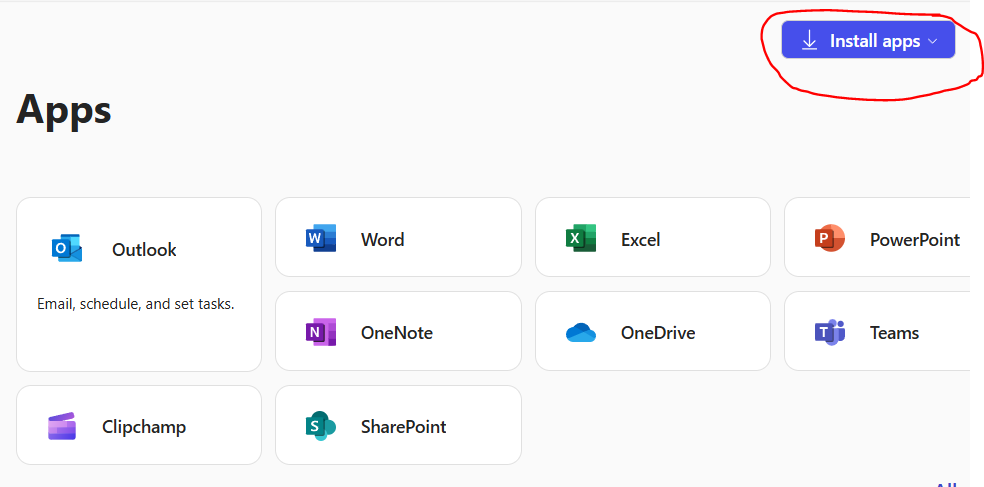Click the Install apps download arrow icon
Viewport: 984px width, 487px height.
pyautogui.click(x=810, y=41)
